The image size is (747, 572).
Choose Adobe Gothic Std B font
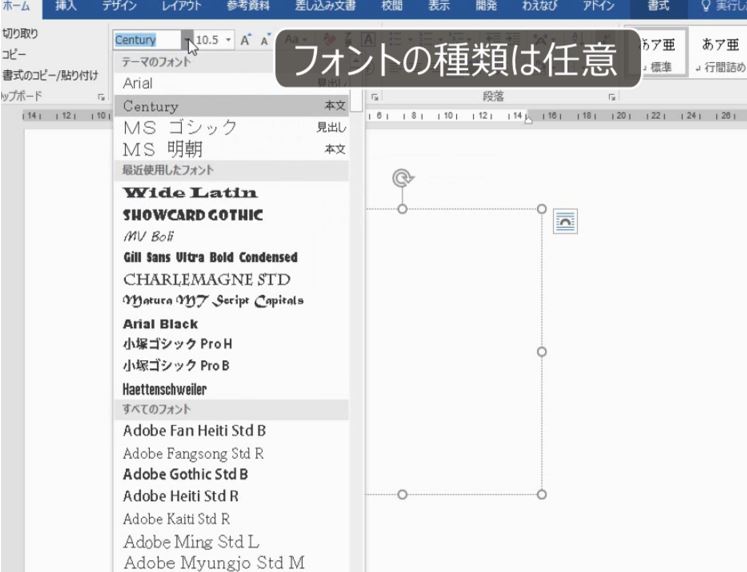(232, 474)
